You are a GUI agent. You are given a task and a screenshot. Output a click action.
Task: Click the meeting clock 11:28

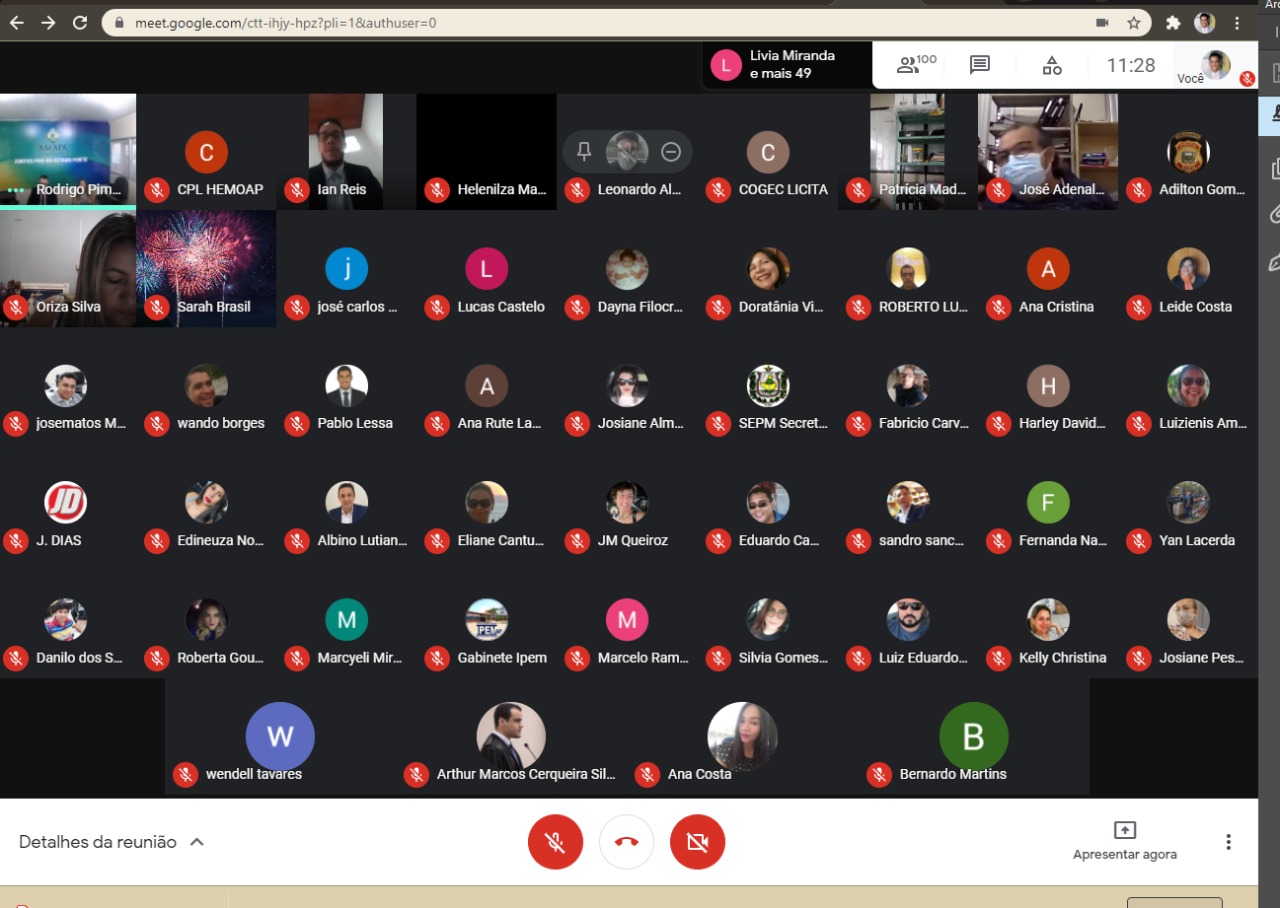(x=1131, y=65)
